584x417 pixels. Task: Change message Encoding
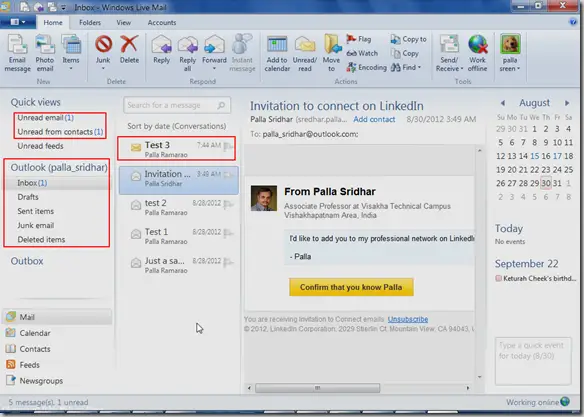[x=366, y=67]
